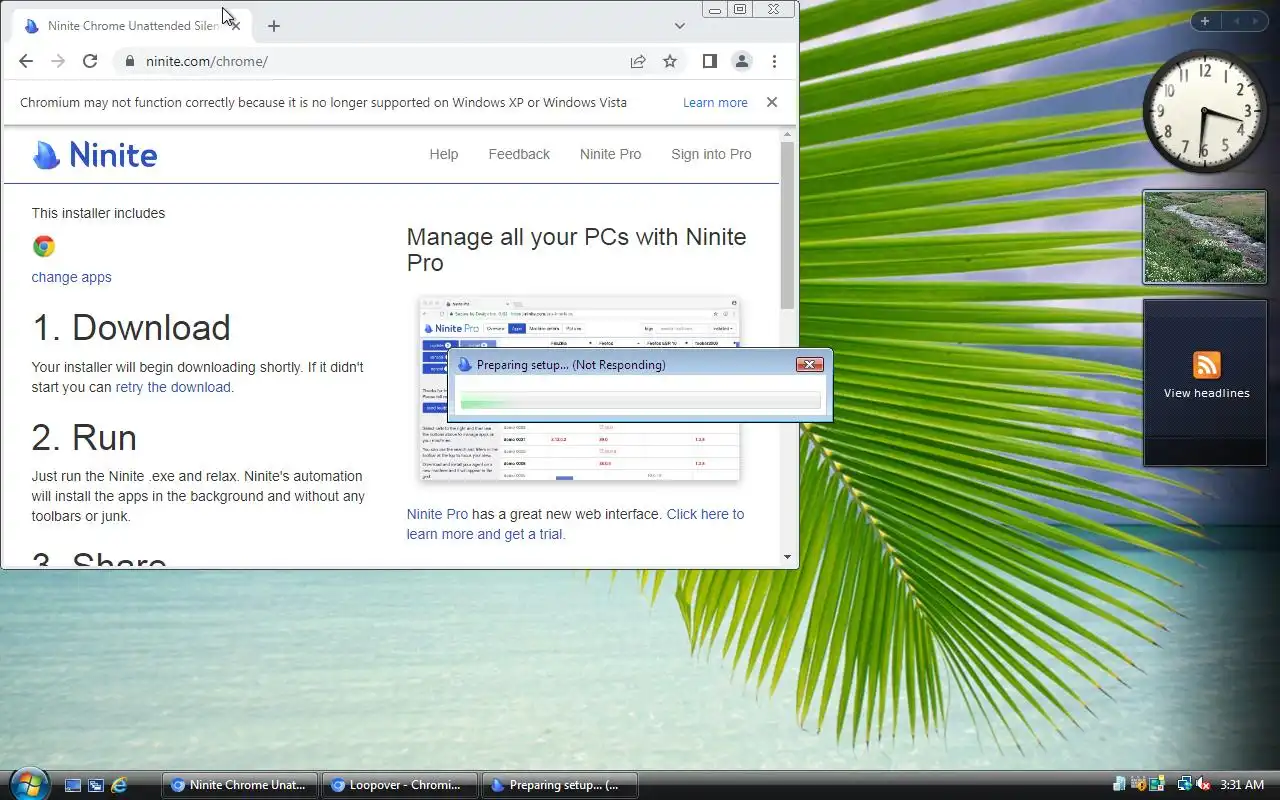Dismiss the unsupported Windows warning bar

[x=772, y=102]
